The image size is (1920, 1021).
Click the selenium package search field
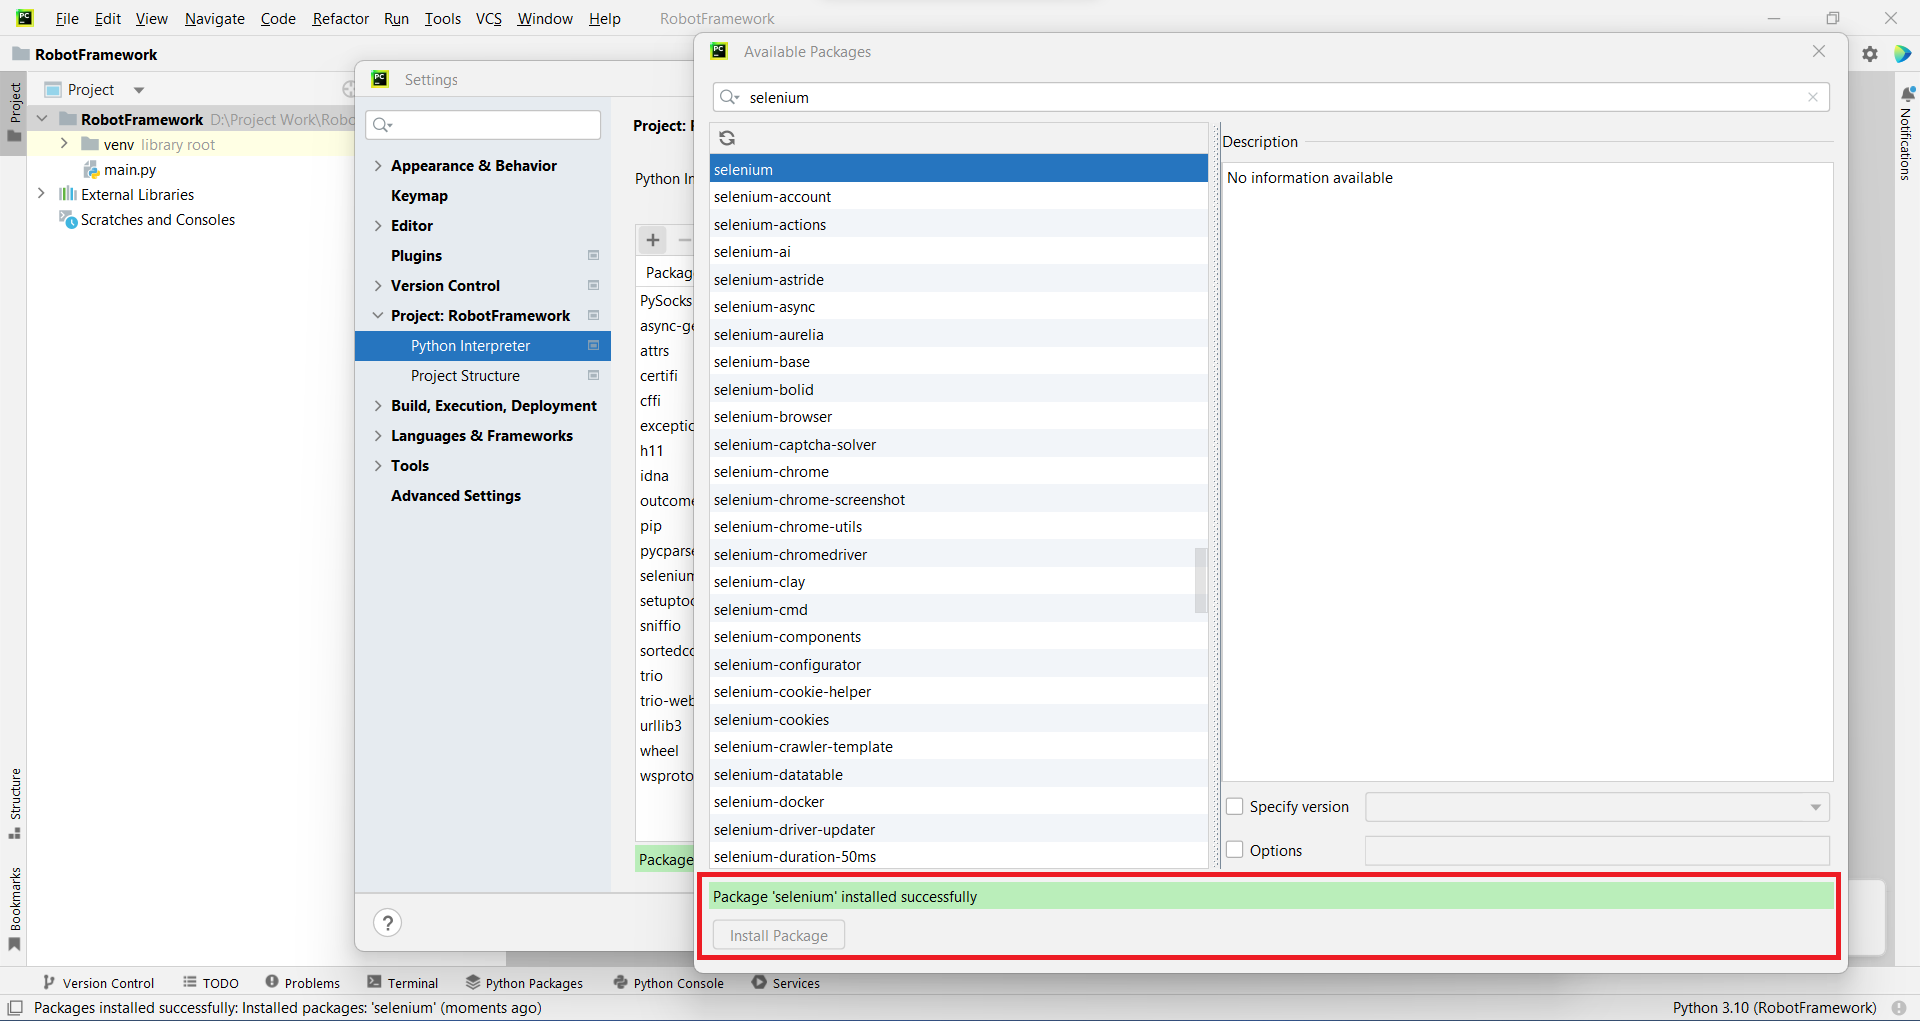coord(1270,97)
